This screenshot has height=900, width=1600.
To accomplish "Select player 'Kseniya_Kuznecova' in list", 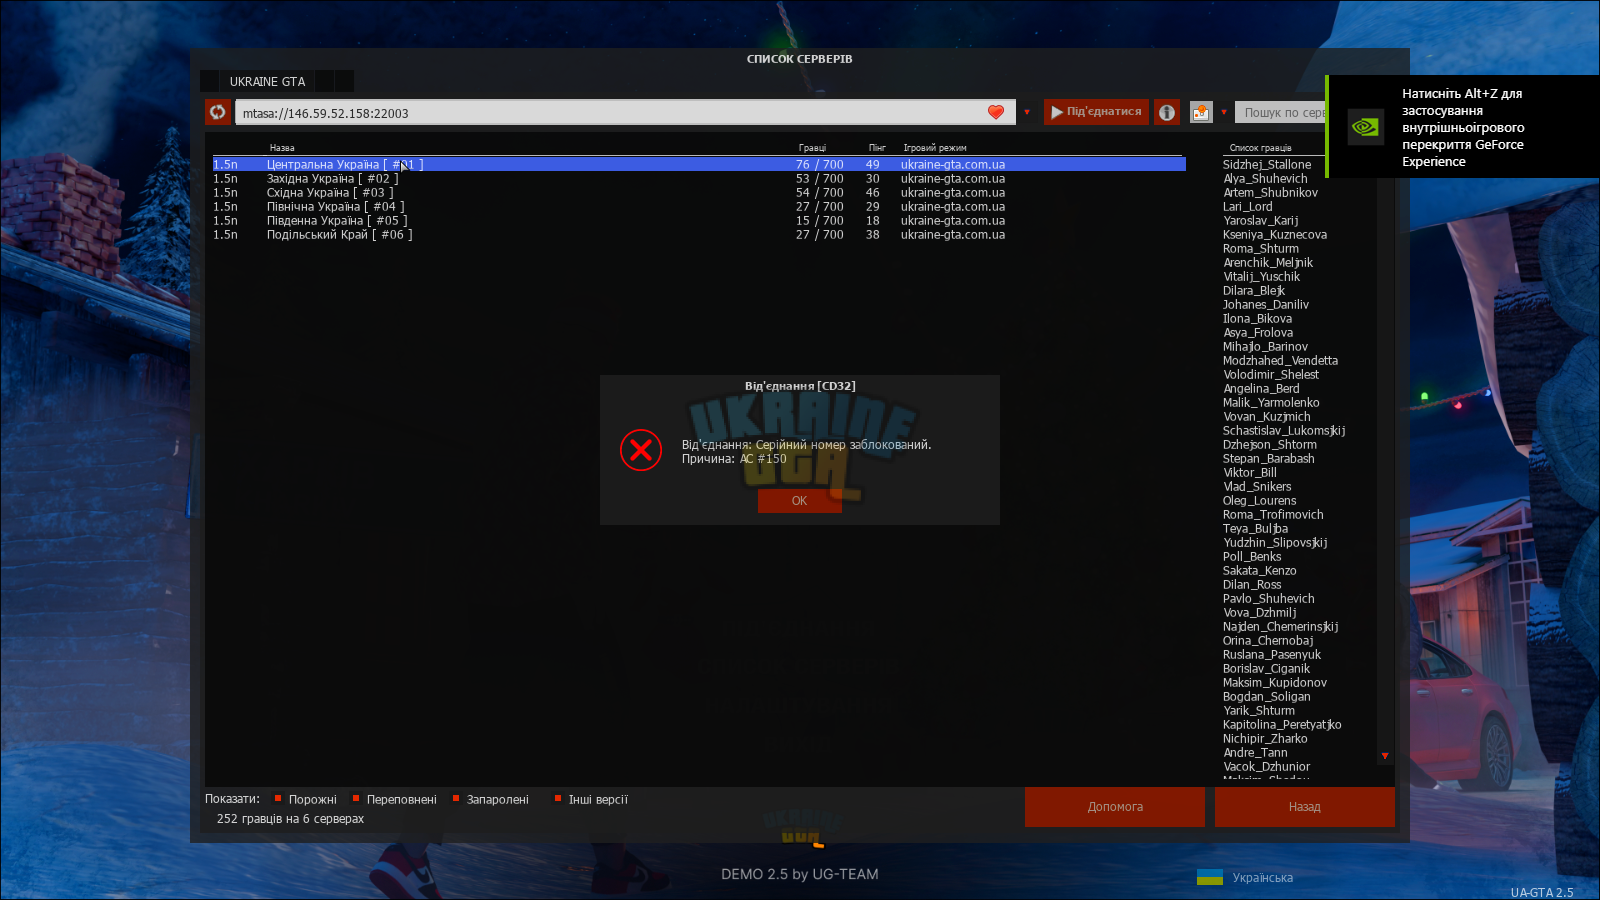I will pyautogui.click(x=1274, y=235).
